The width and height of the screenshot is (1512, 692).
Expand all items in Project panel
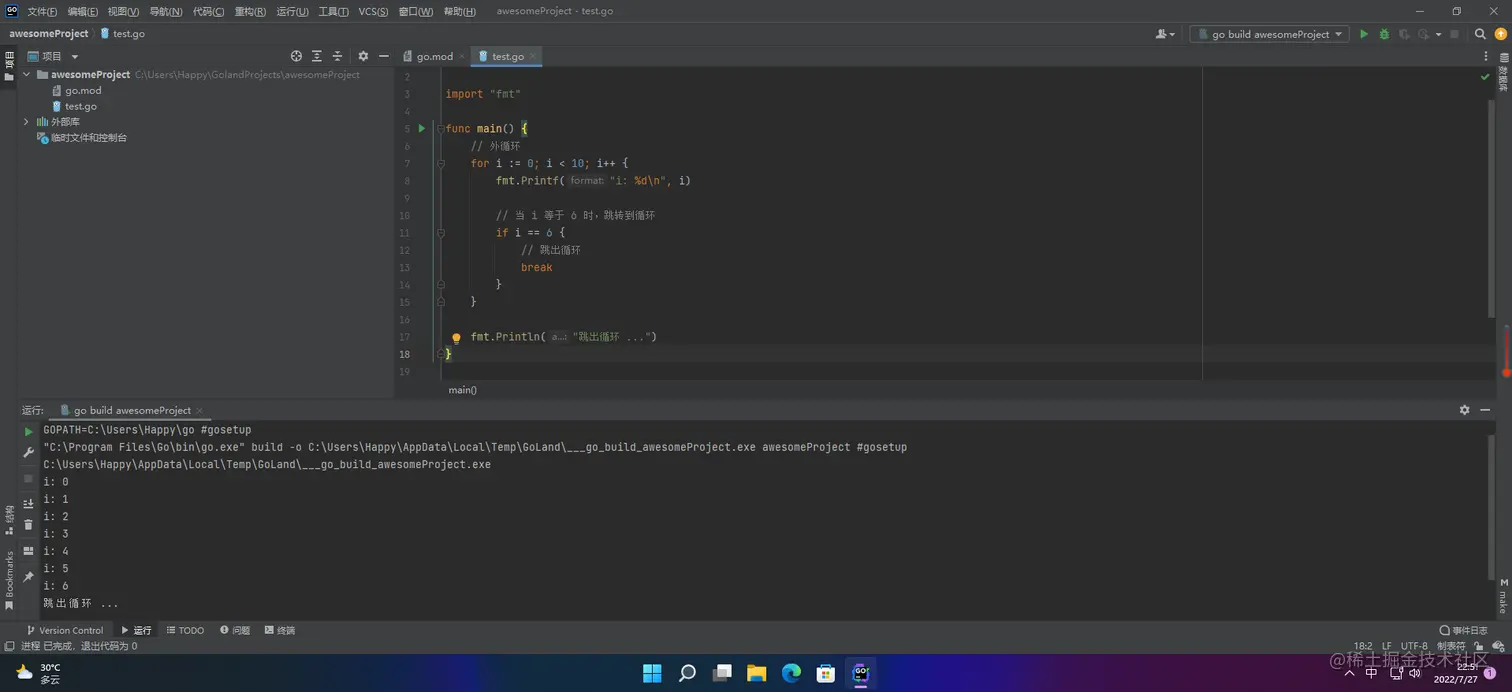pos(317,56)
